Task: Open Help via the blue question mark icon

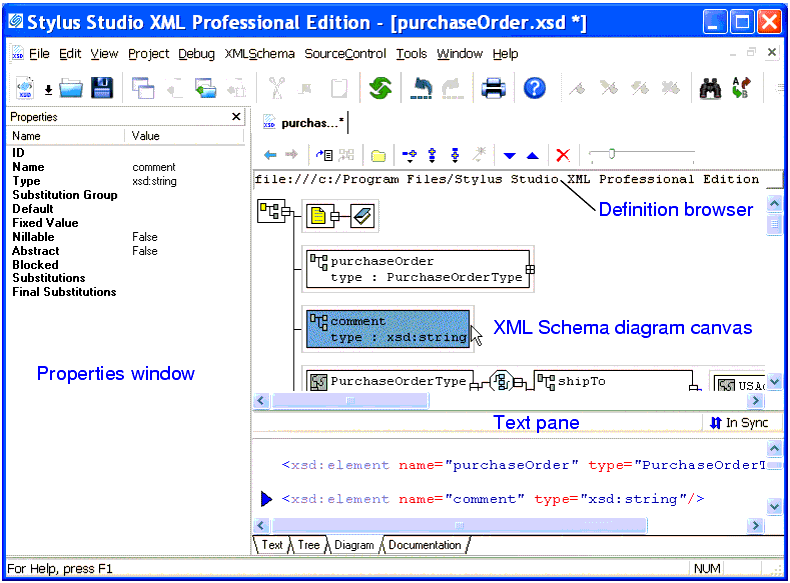Action: pyautogui.click(x=535, y=88)
